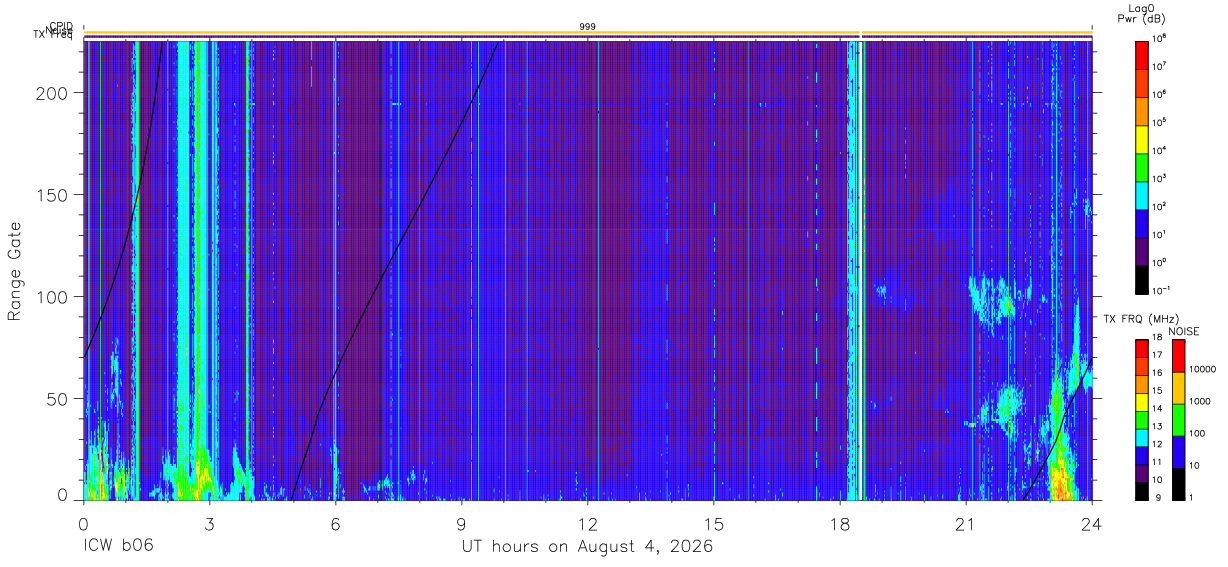This screenshot has height=567, width=1228.
Task: Click the blue segment of the NOISE colorbar
Action: click(x=1178, y=451)
